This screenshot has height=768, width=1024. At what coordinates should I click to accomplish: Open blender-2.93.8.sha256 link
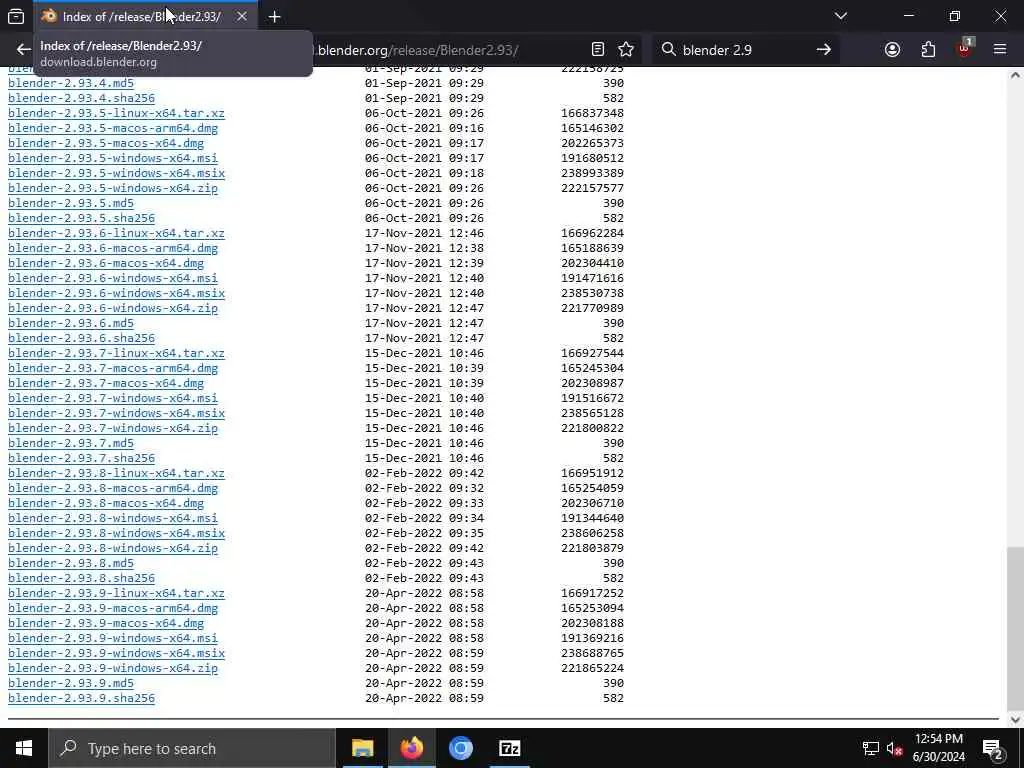pyautogui.click(x=81, y=578)
